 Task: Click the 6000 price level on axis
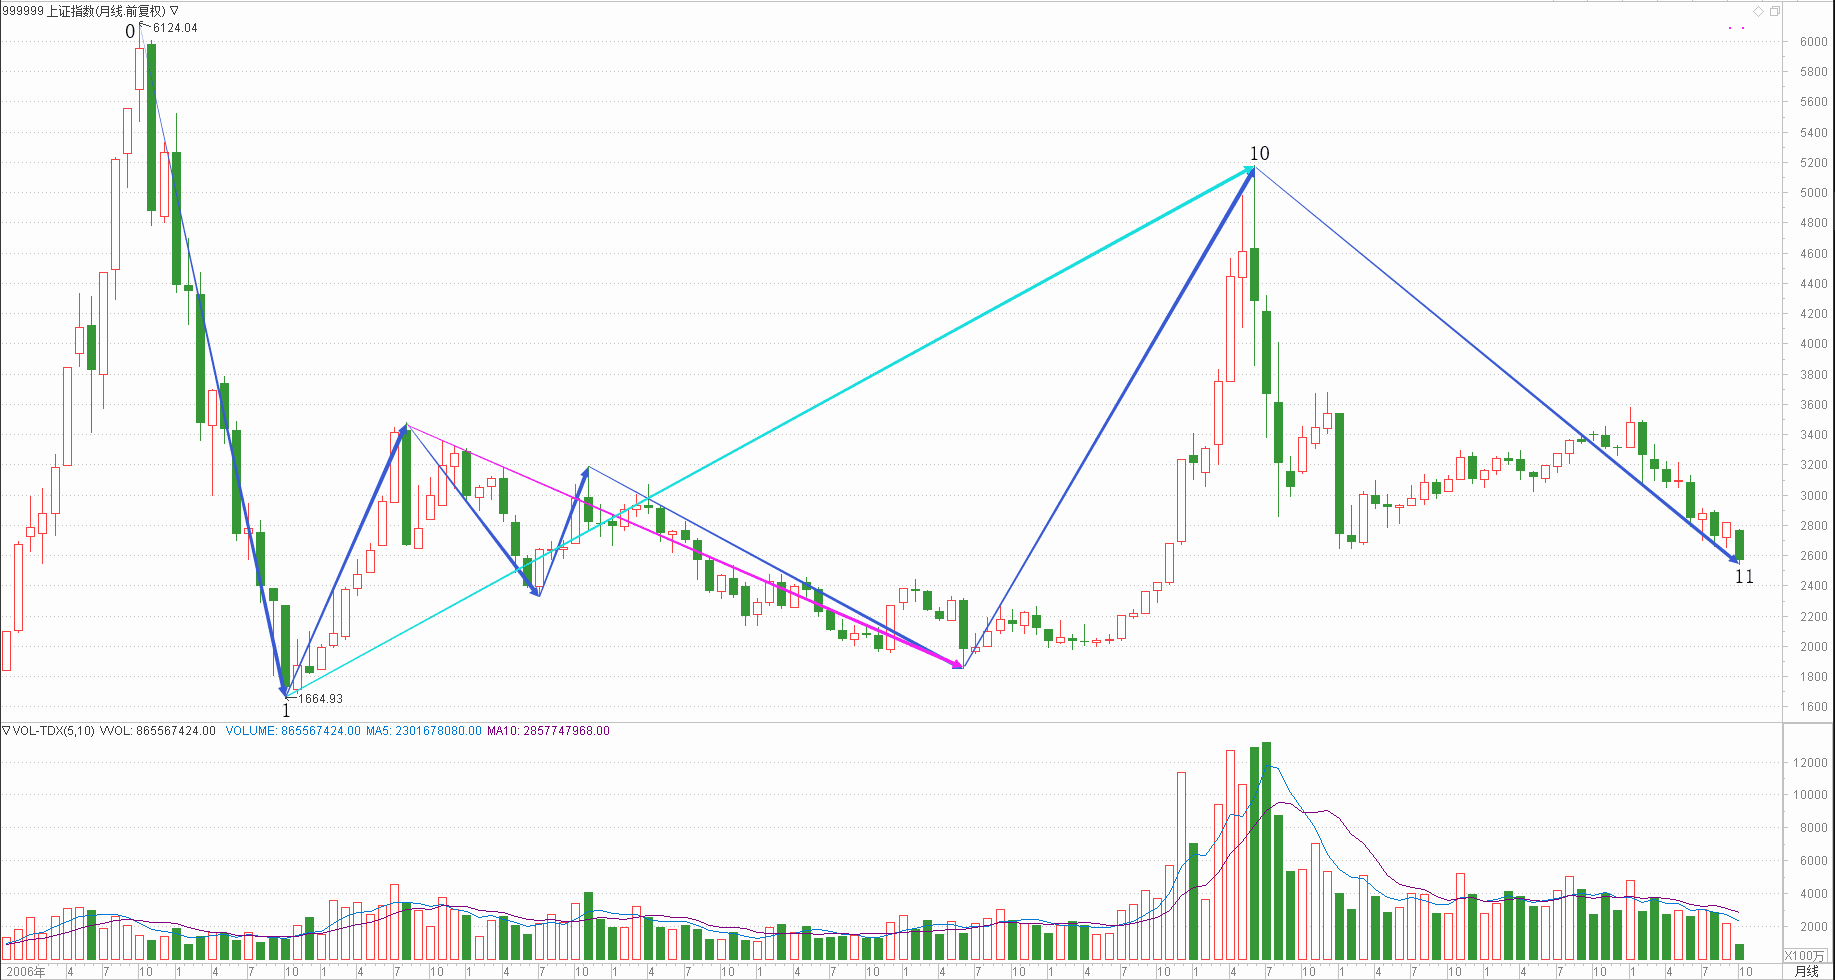[x=1813, y=42]
